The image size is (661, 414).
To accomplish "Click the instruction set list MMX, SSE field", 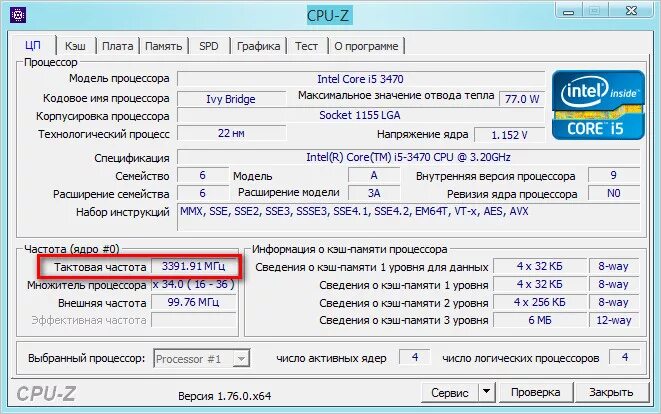I will coord(408,218).
